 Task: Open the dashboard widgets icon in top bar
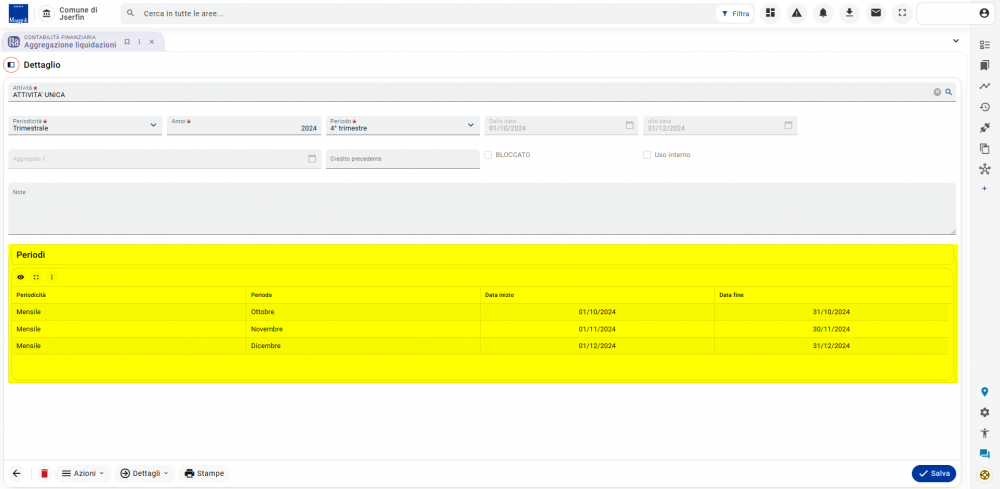pyautogui.click(x=770, y=13)
